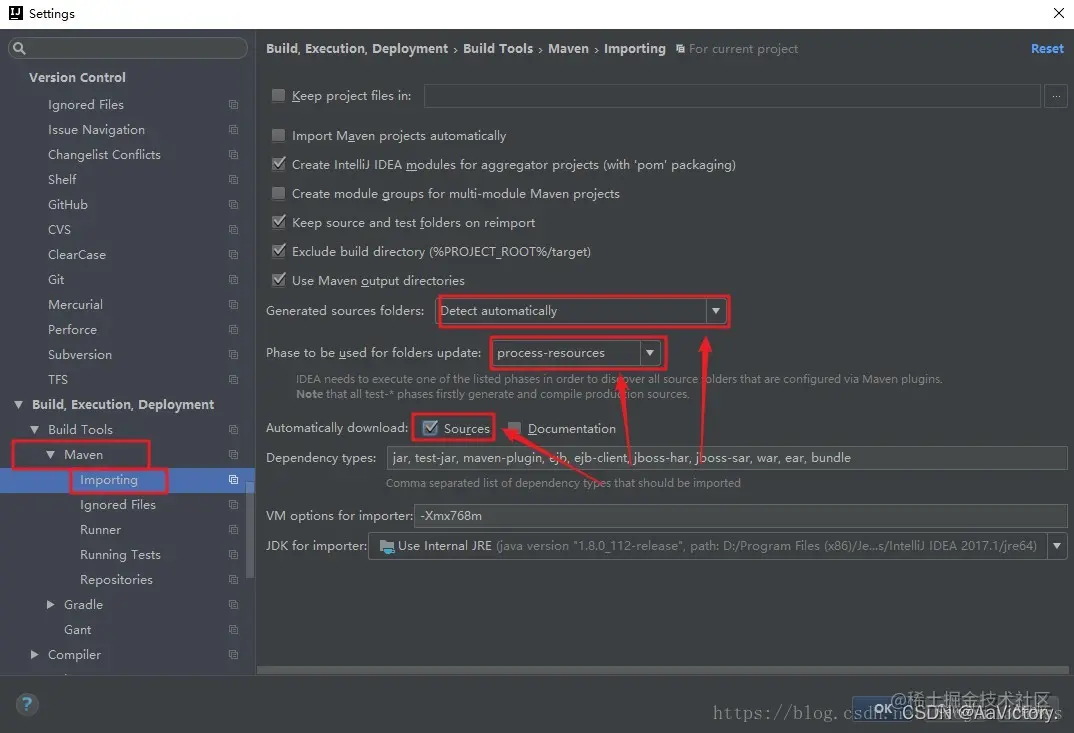The width and height of the screenshot is (1074, 733).
Task: Click the IntelliJ IDEA logo in title bar
Action: click(x=15, y=13)
